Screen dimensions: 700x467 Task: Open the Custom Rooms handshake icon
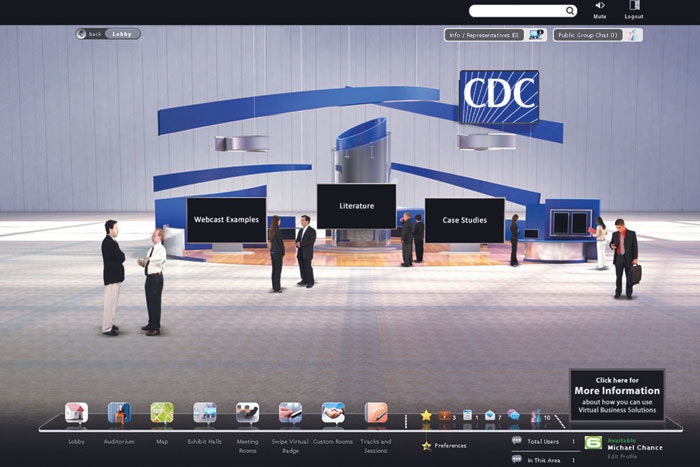(x=333, y=413)
